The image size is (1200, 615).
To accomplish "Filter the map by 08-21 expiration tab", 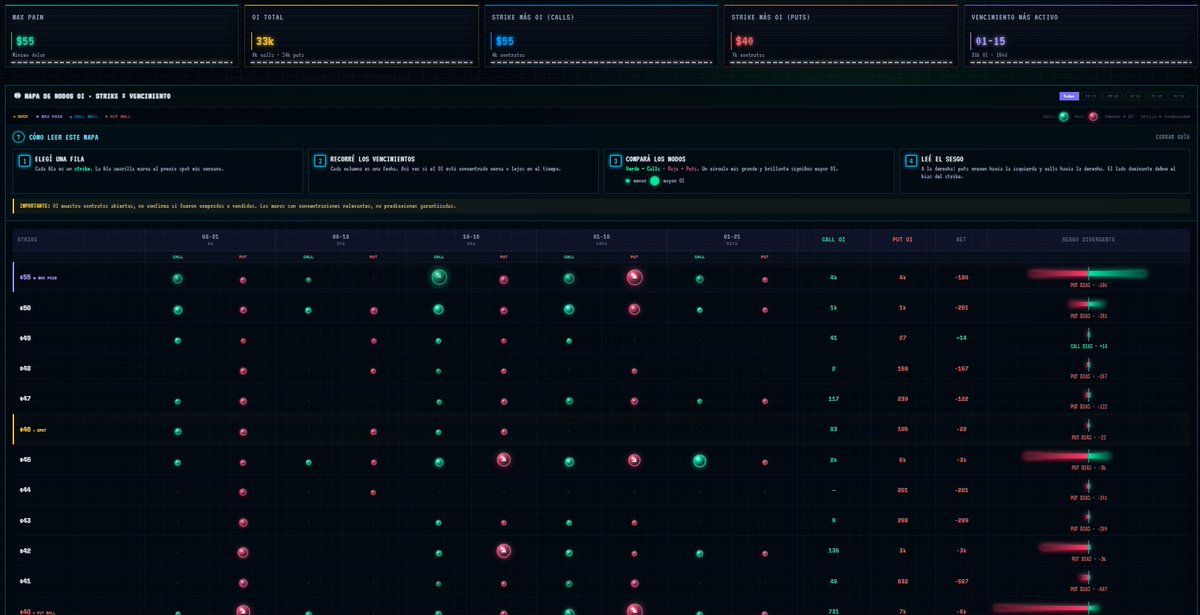I will point(1091,96).
